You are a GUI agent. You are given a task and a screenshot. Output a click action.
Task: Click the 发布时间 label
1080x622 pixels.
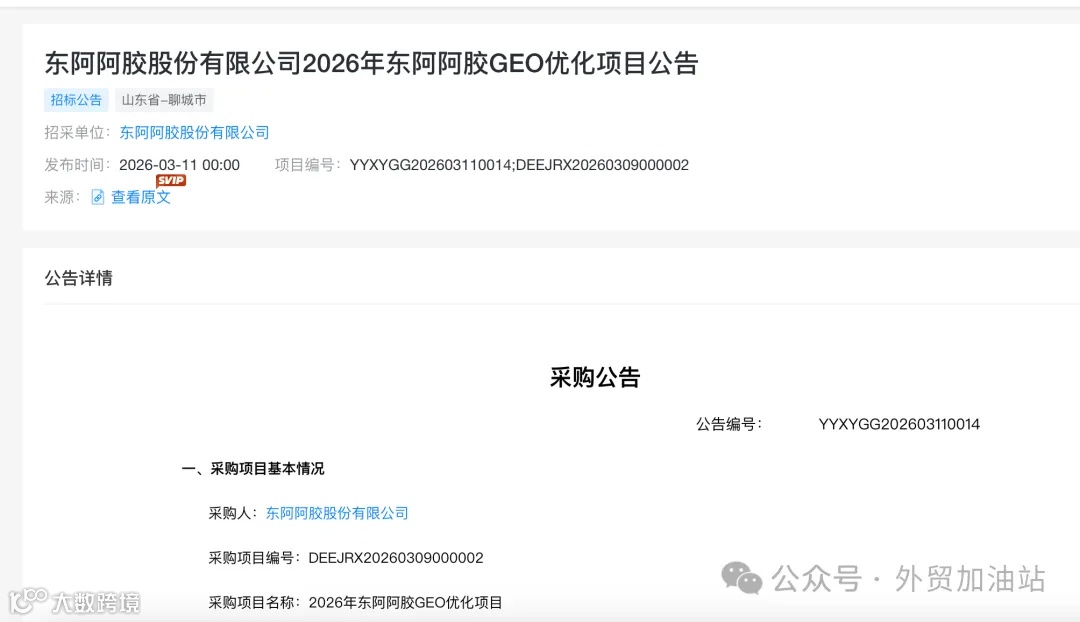tap(77, 165)
